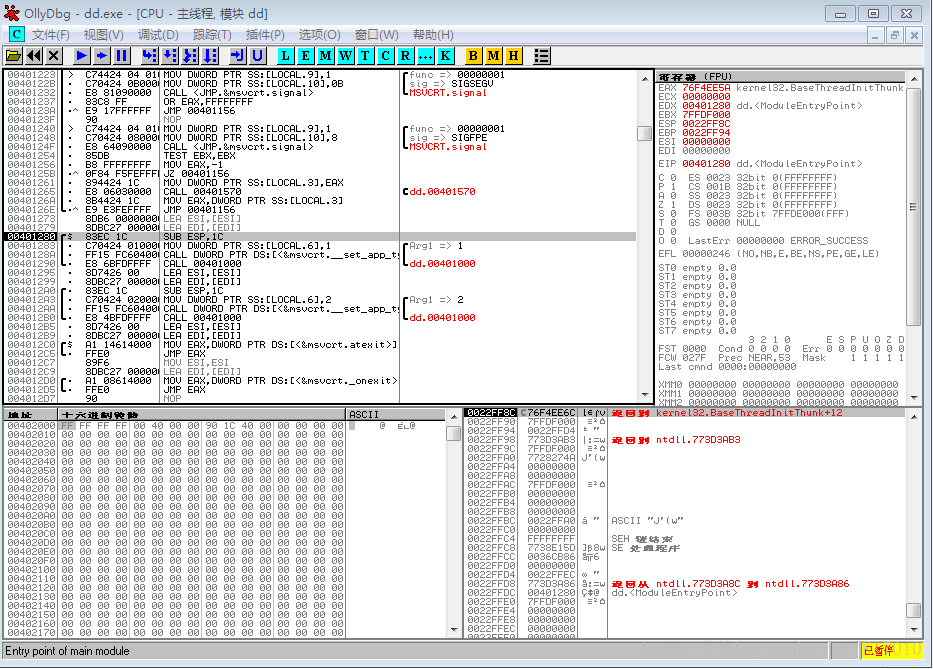Click Execute till return icon
Image resolution: width=933 pixels, height=669 pixels.
click(x=237, y=56)
